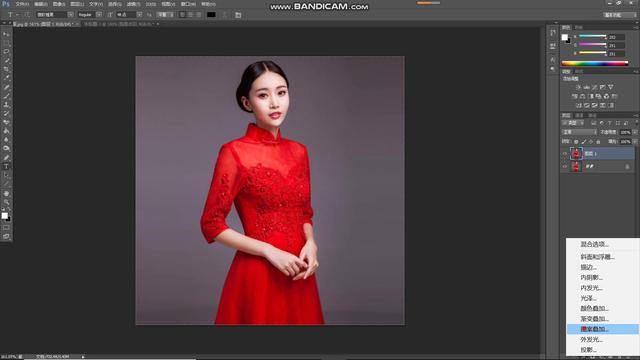This screenshot has width=640, height=360.
Task: Toggle layer filtering on or off
Action: 636,123
